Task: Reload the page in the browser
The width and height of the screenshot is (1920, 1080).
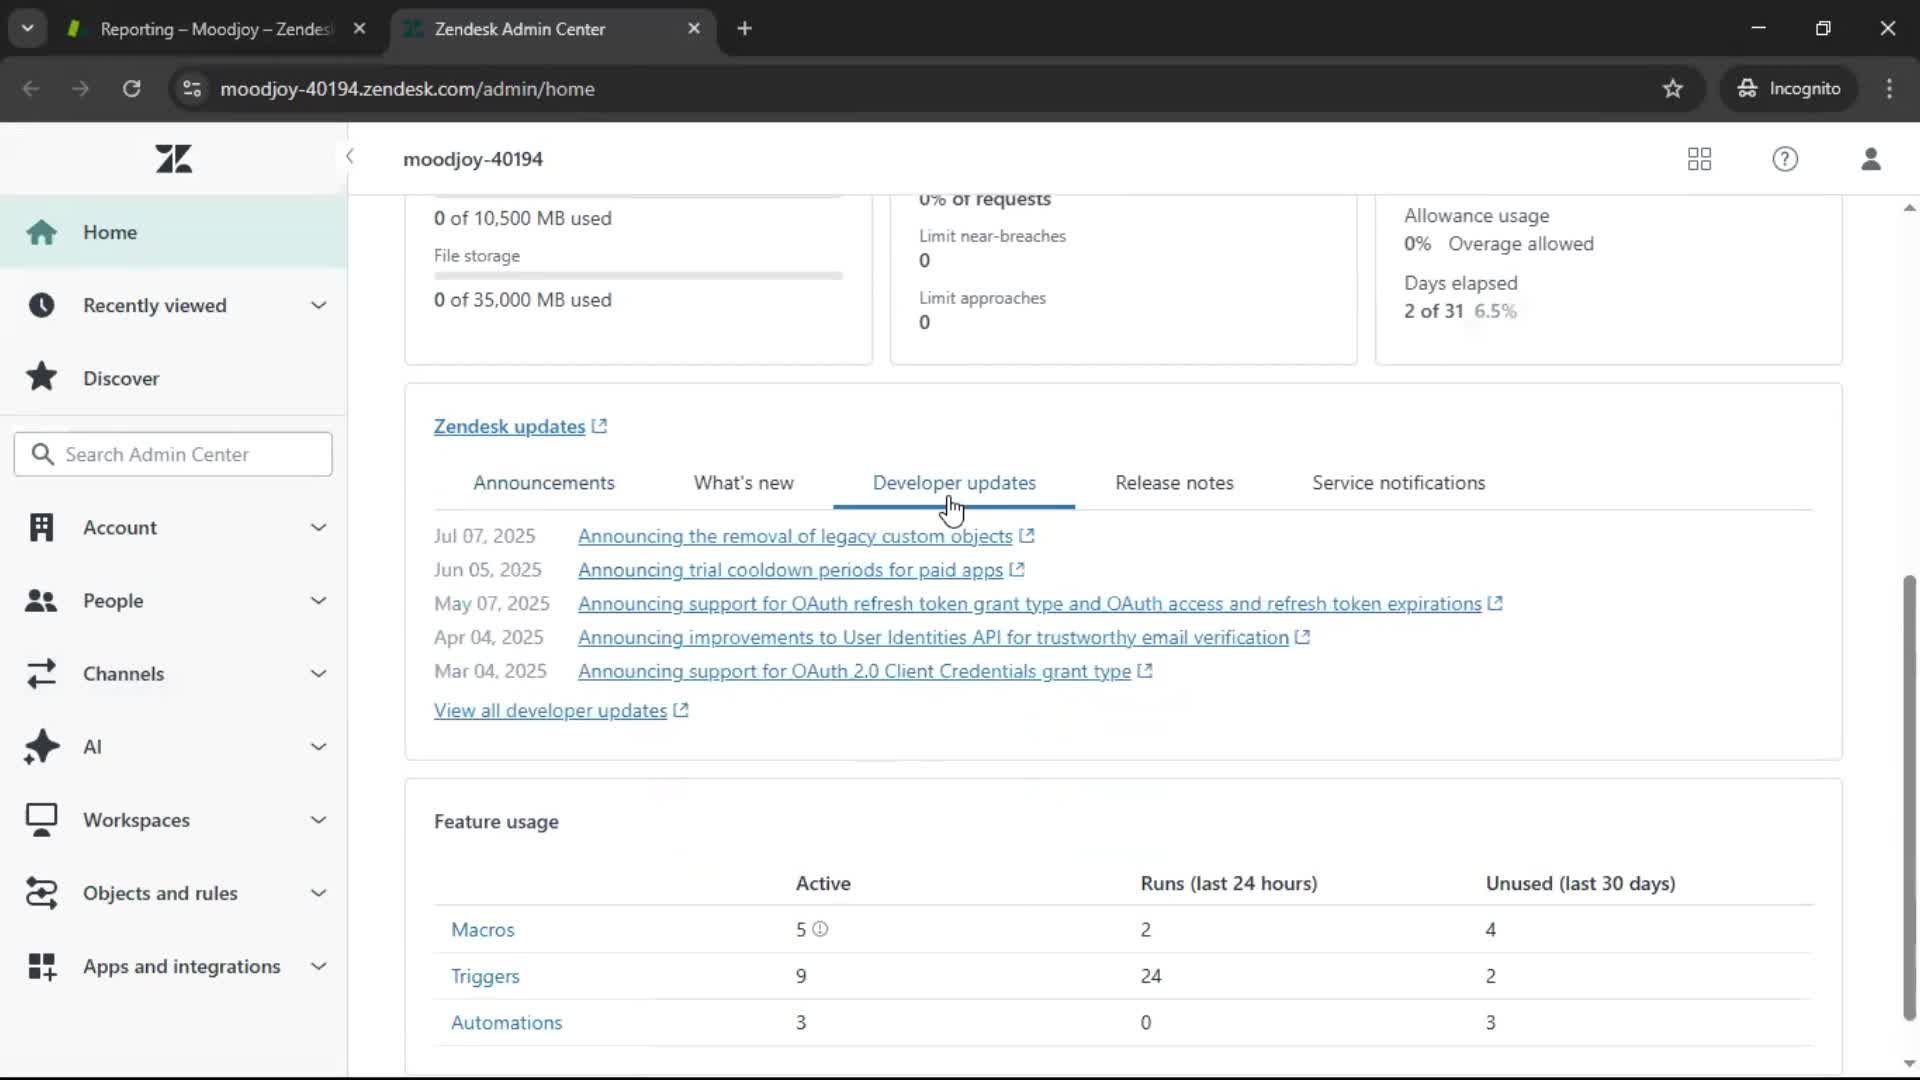Action: coord(131,89)
